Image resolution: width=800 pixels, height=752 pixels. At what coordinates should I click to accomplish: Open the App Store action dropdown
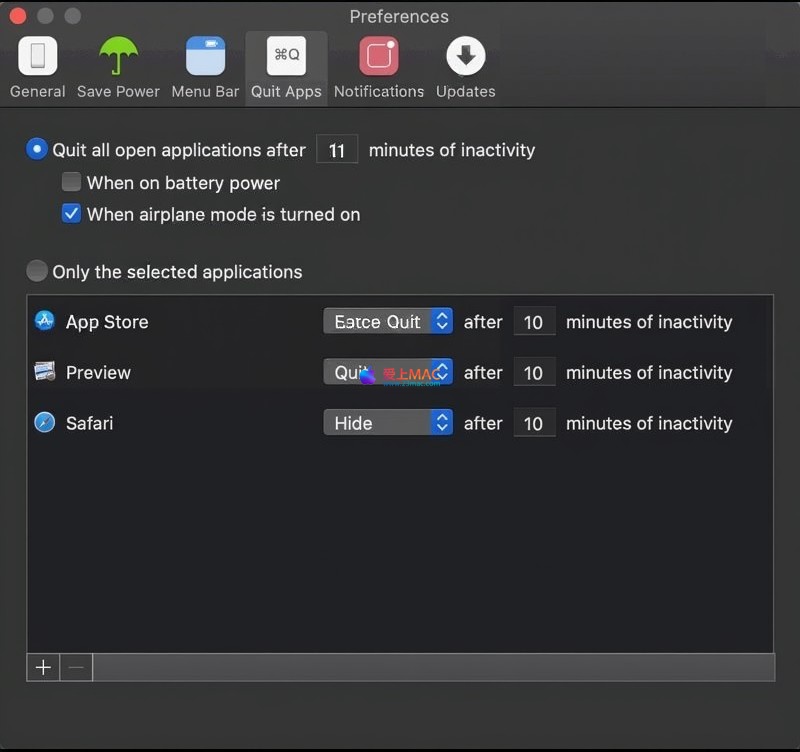point(388,321)
